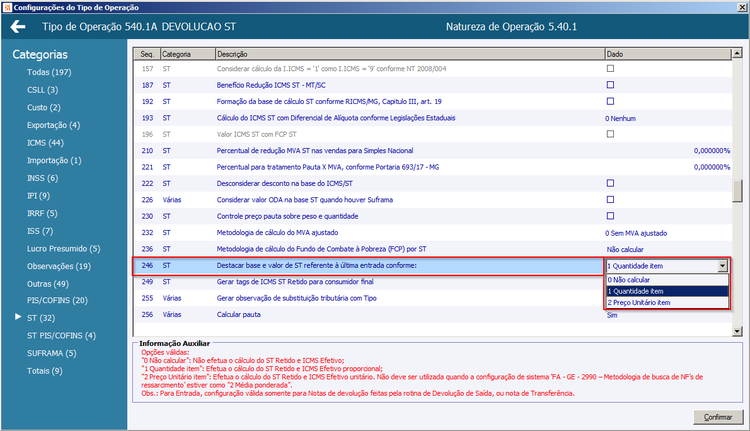Go back using the white arrow icon

[x=18, y=27]
